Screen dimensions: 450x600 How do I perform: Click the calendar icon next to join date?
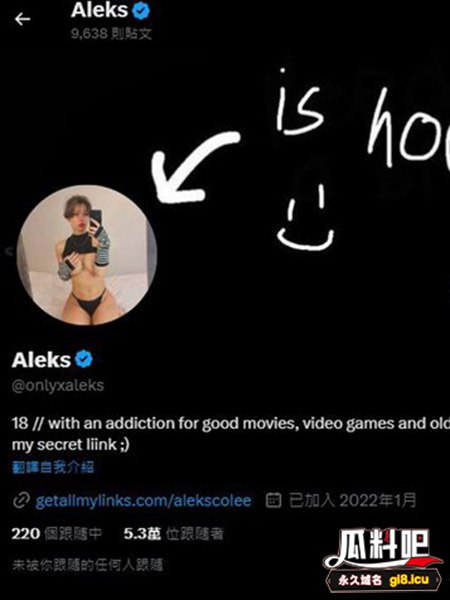coord(273,500)
